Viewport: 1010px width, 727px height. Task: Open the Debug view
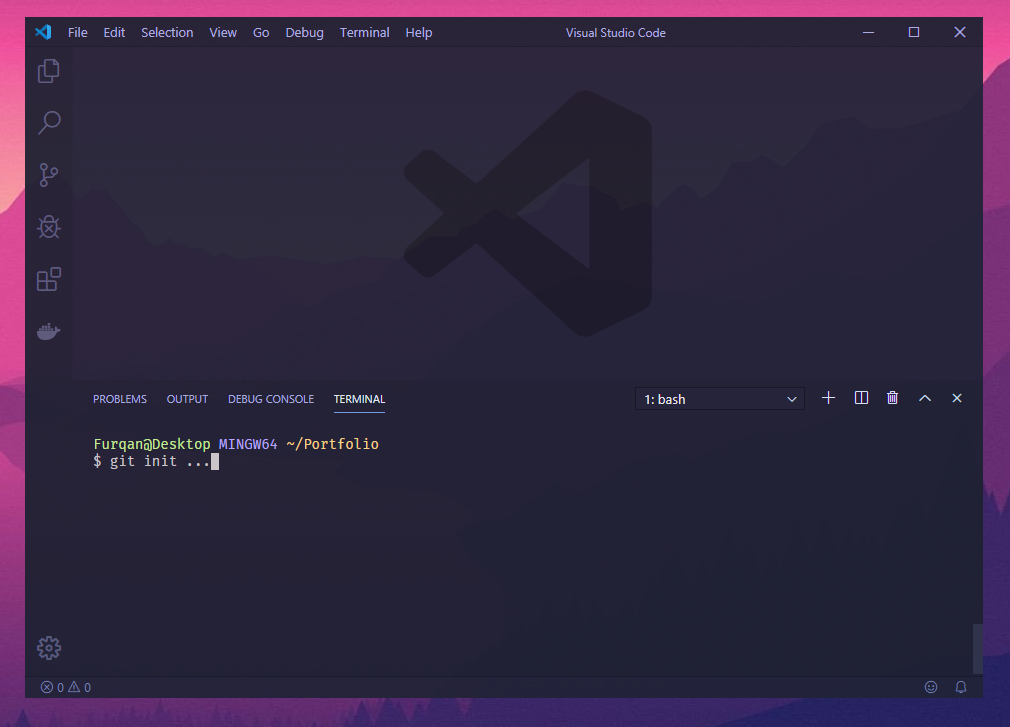(x=48, y=227)
